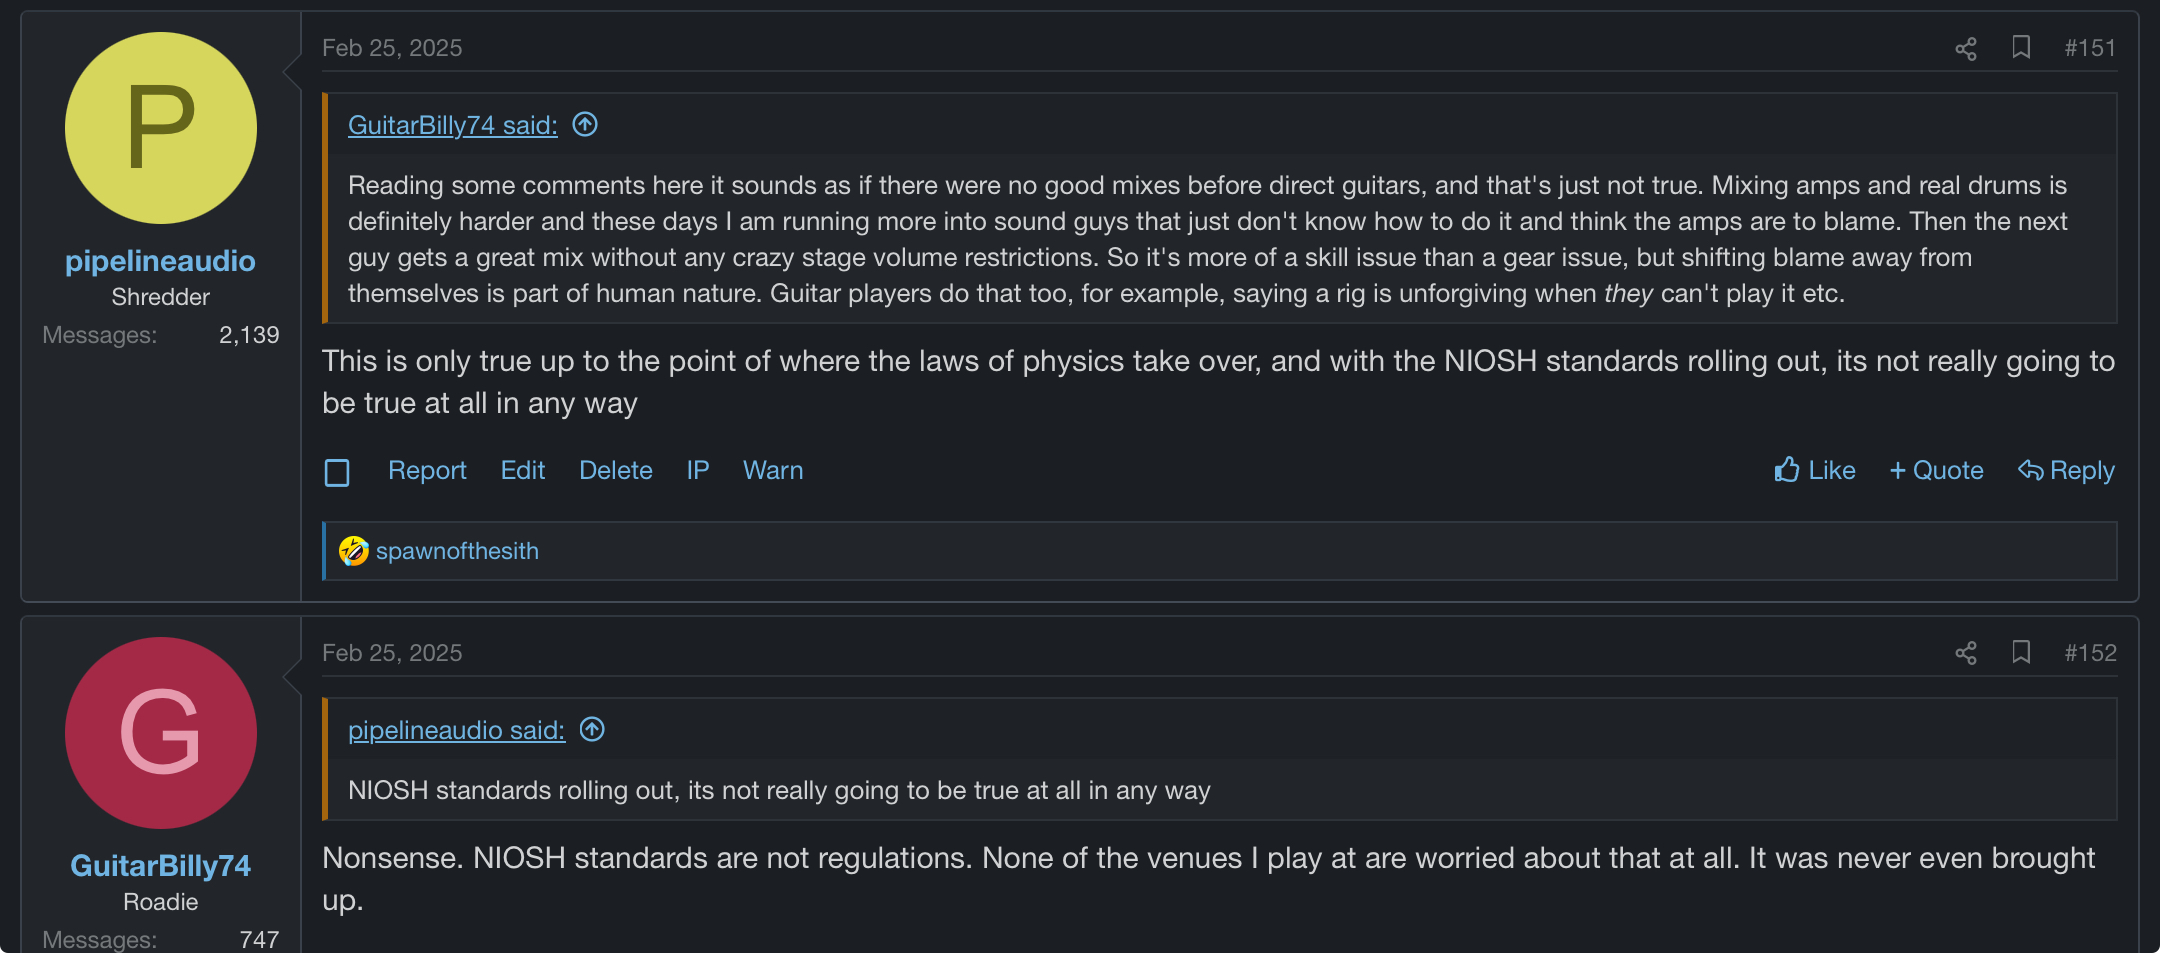Warn user pipelineaudio
The height and width of the screenshot is (953, 2160).
pyautogui.click(x=773, y=470)
